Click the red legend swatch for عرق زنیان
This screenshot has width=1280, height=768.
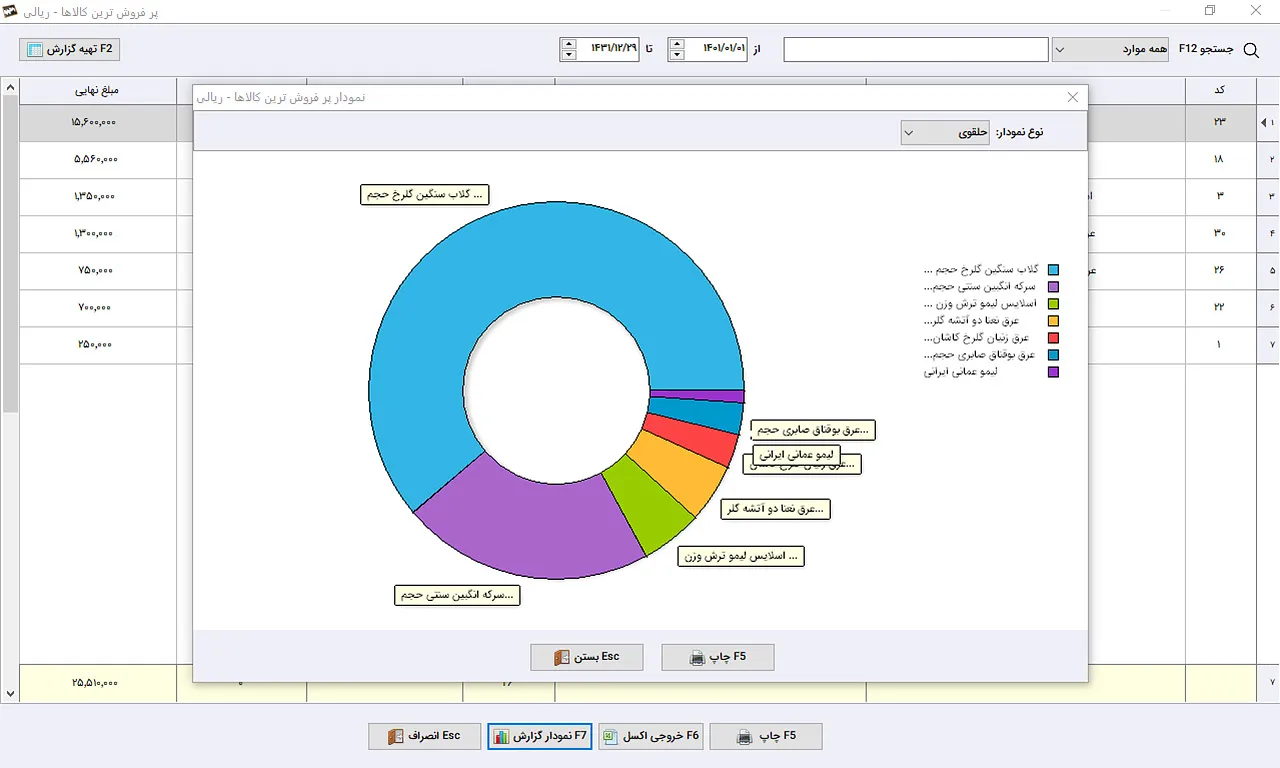[x=1053, y=338]
